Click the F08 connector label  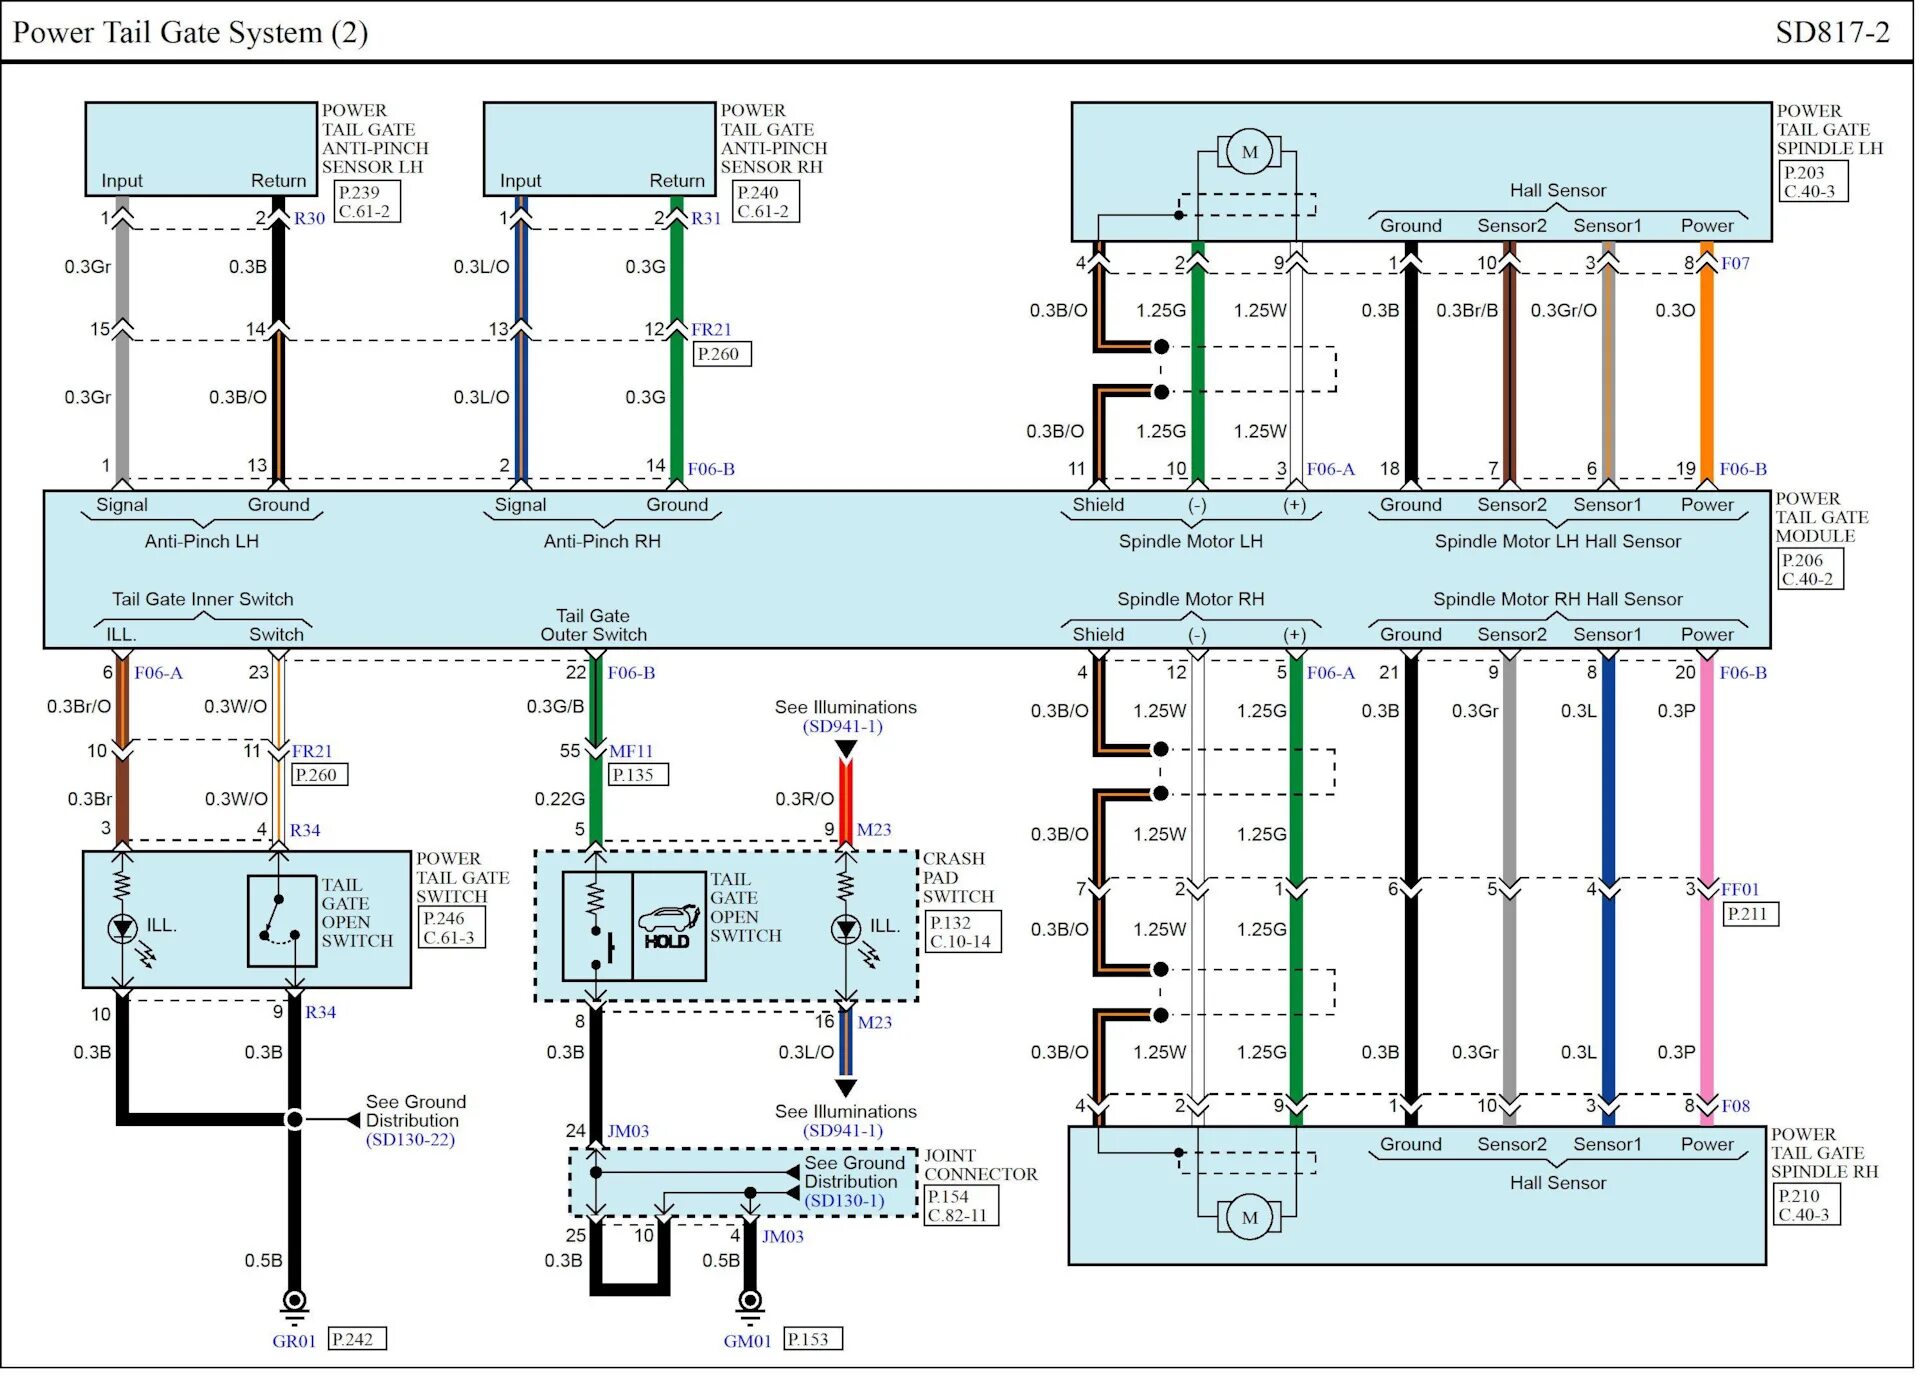(x=1735, y=1106)
